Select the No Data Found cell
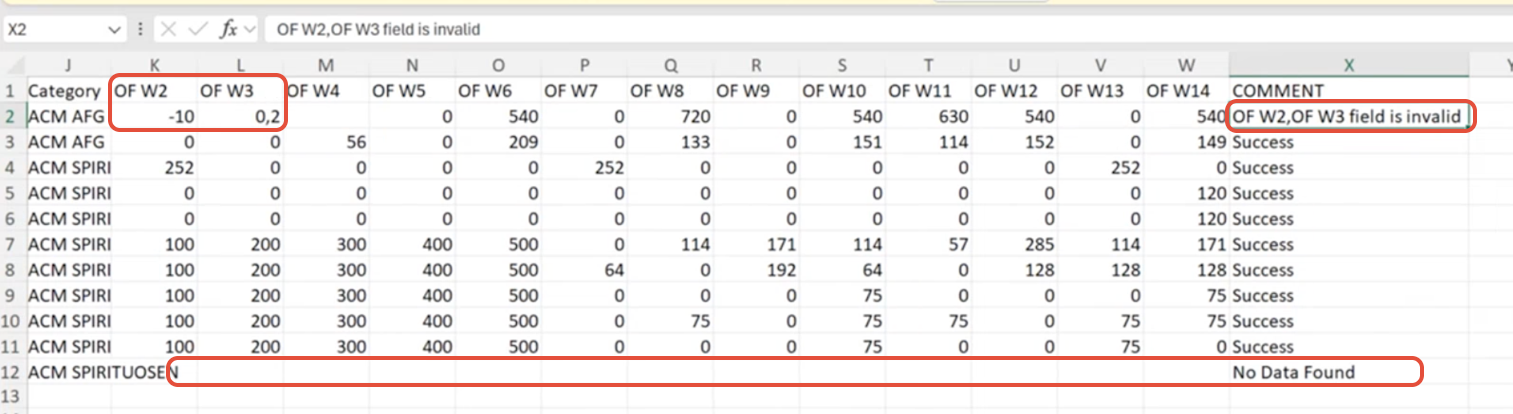Viewport: 1513px width, 414px height. coord(1348,372)
